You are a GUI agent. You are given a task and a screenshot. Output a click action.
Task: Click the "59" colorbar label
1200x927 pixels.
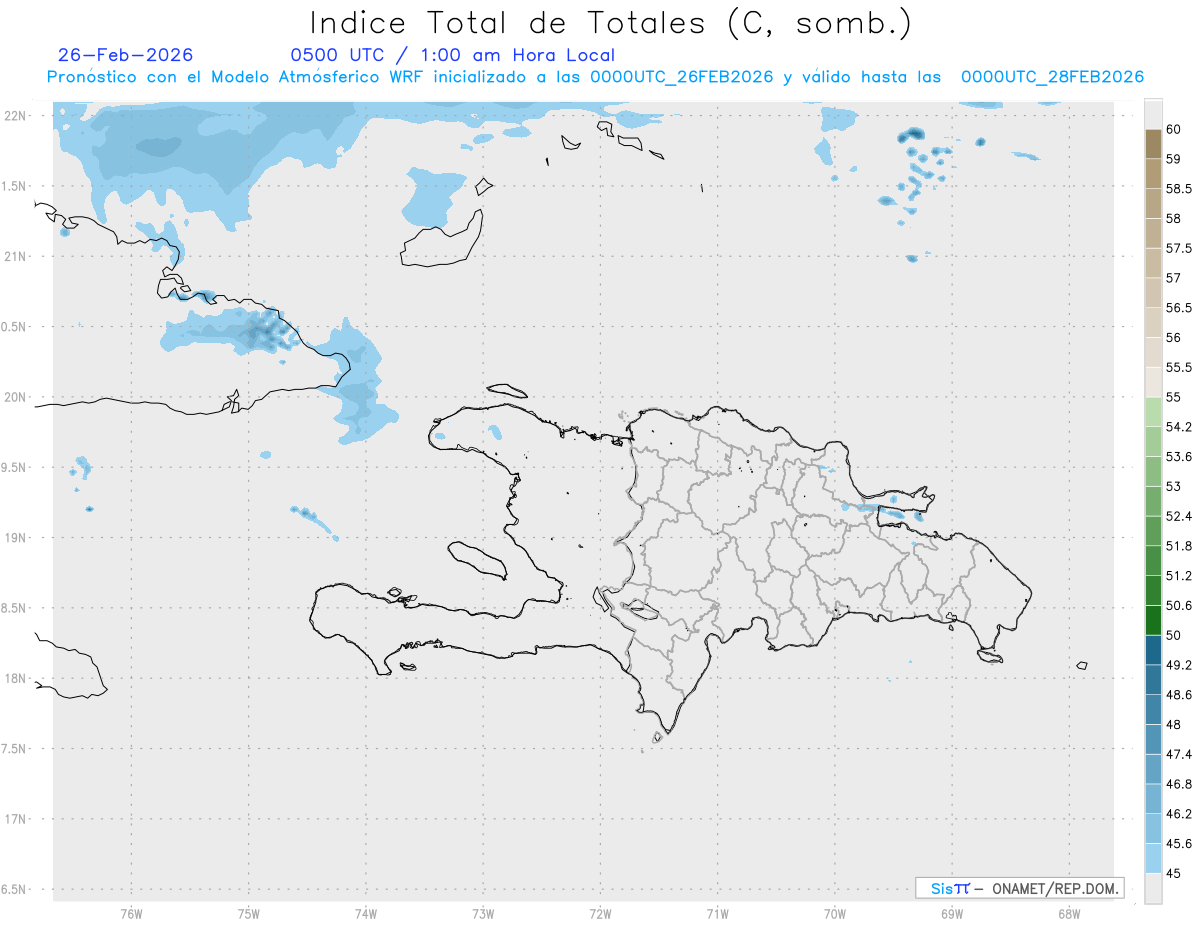[1173, 159]
